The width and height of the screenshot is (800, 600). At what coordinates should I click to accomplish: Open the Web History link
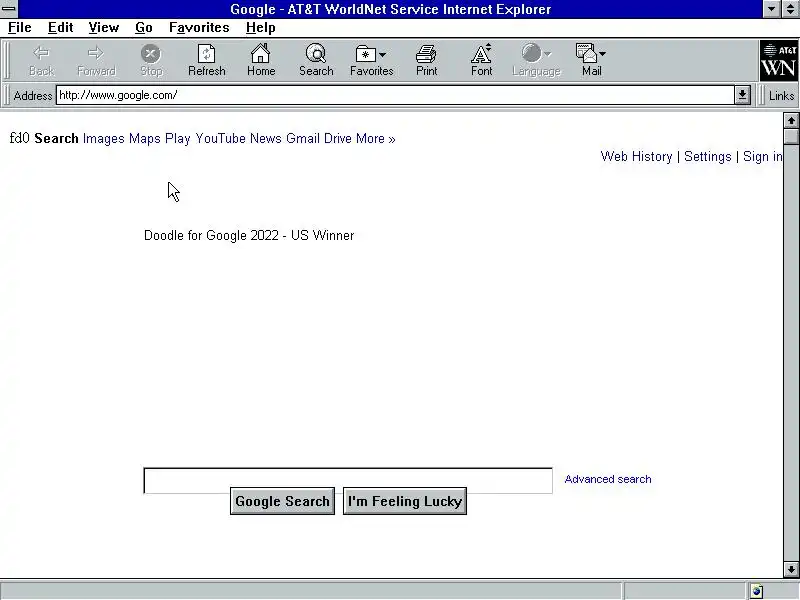coord(636,157)
